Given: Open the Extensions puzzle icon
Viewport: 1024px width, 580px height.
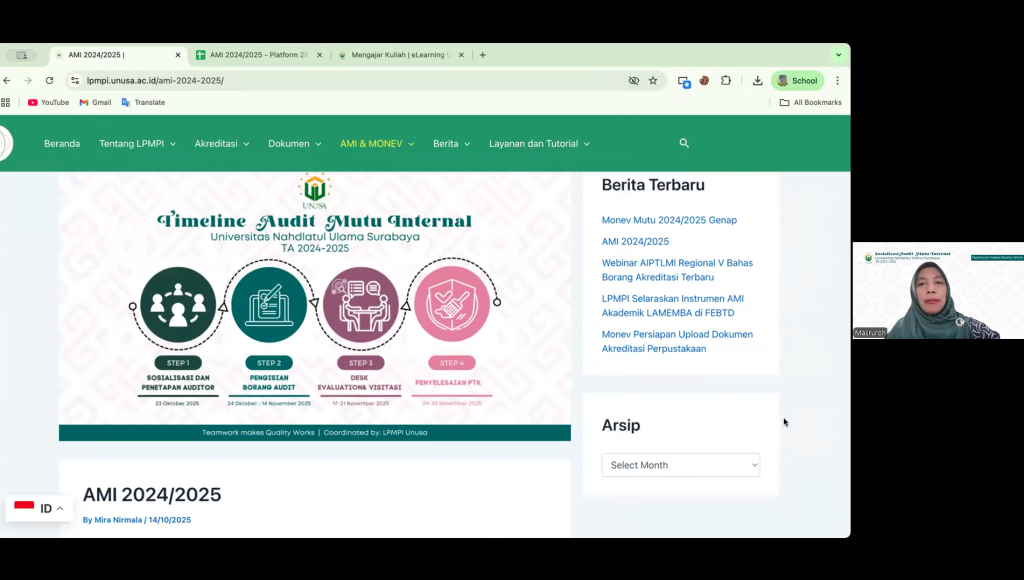Looking at the screenshot, I should point(726,81).
